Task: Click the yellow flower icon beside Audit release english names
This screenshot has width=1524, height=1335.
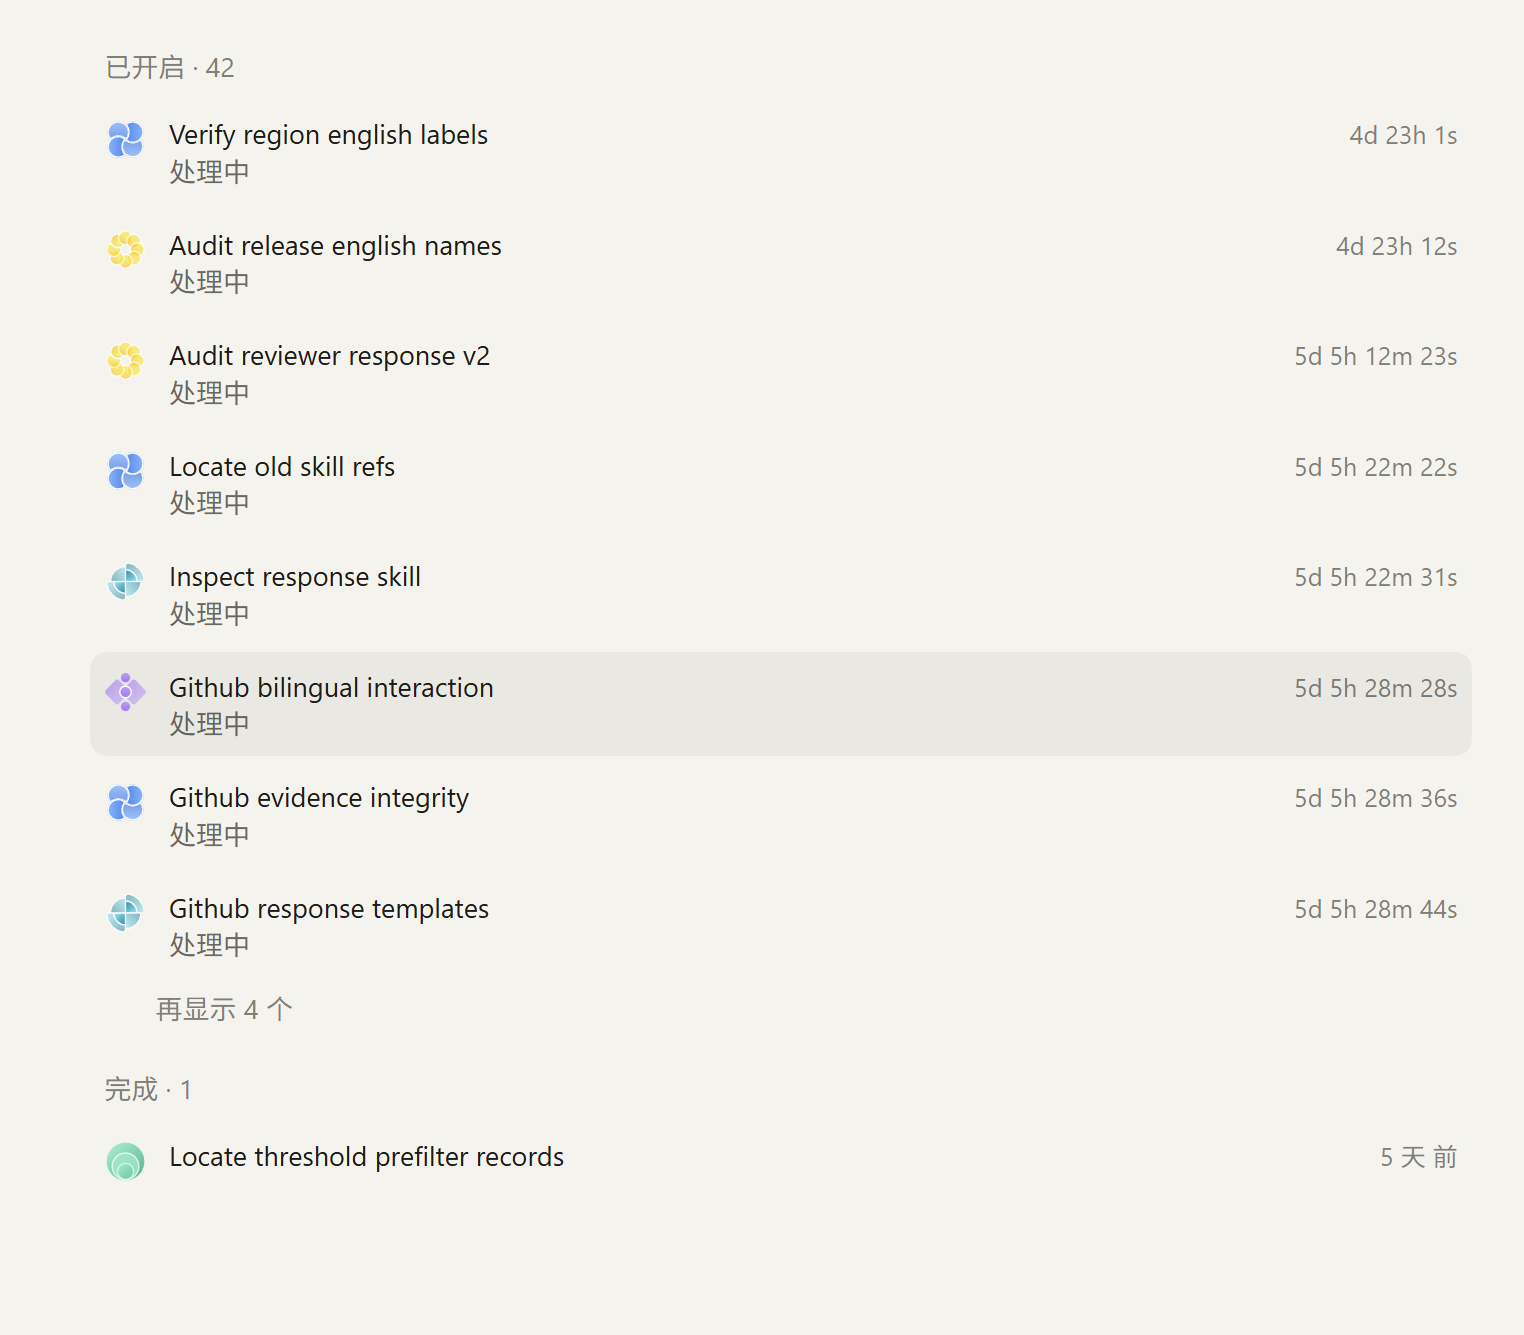Action: pyautogui.click(x=125, y=250)
